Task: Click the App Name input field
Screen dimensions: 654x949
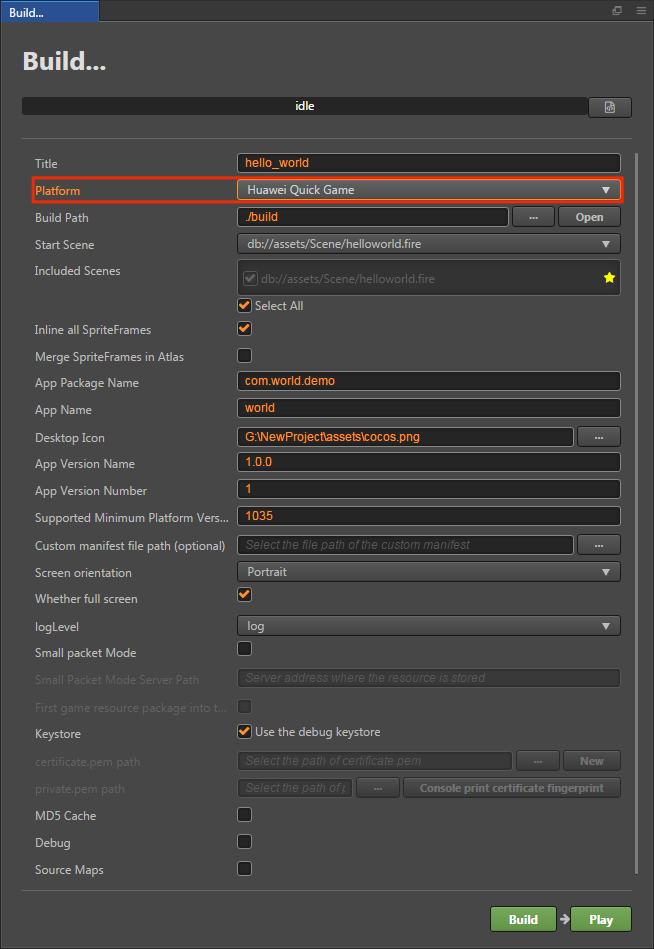Action: [429, 408]
